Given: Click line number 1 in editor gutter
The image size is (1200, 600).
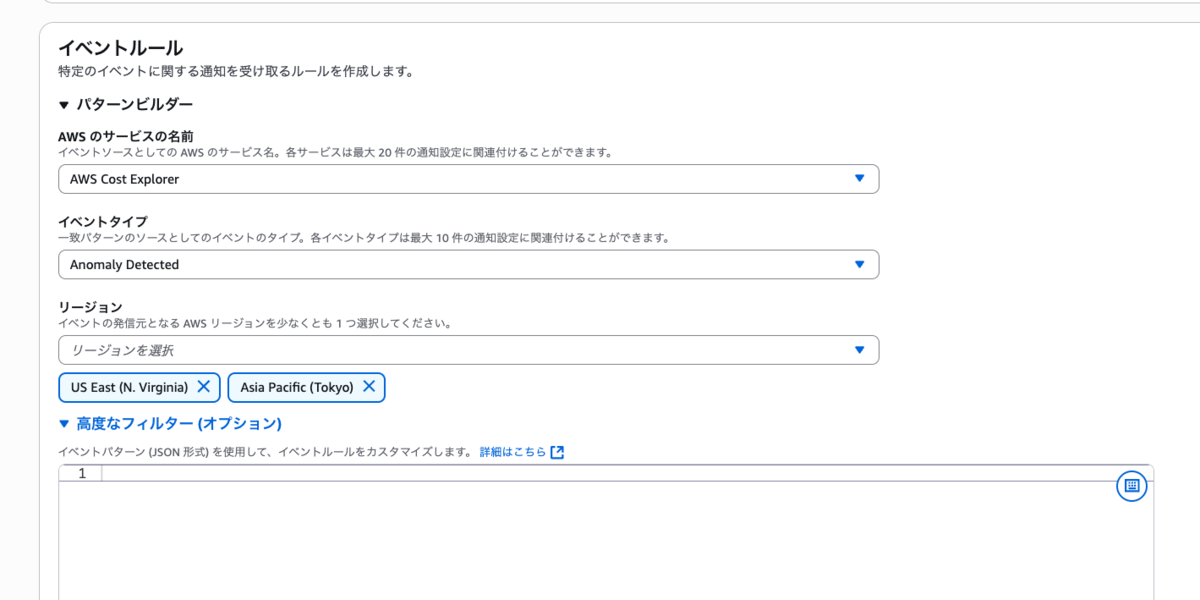Looking at the screenshot, I should coord(82,473).
